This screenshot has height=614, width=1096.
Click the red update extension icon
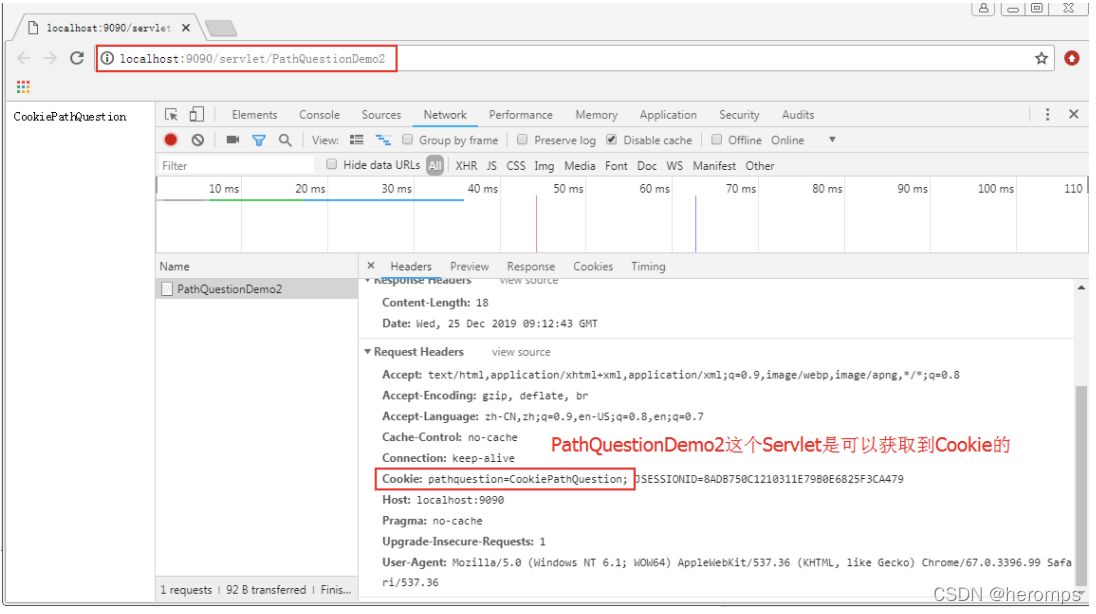click(x=1072, y=58)
